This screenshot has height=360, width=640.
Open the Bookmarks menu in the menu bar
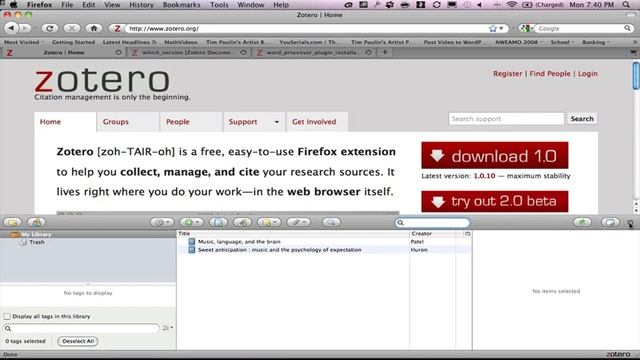181,5
